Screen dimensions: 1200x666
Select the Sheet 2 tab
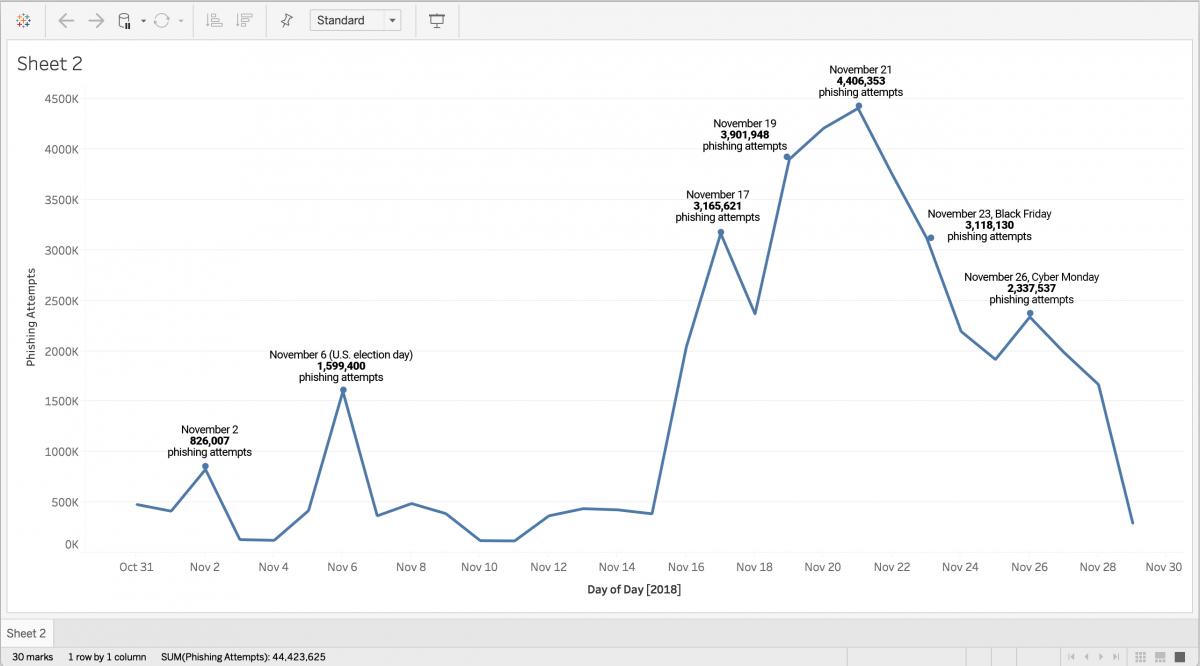click(27, 633)
